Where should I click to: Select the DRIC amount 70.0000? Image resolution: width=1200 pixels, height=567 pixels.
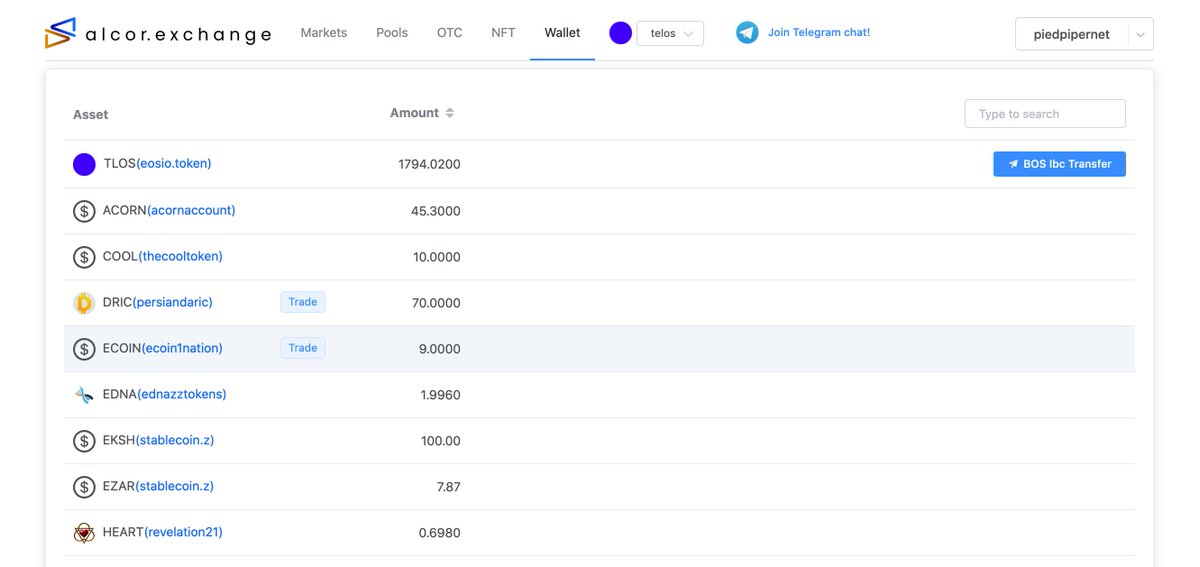point(436,303)
